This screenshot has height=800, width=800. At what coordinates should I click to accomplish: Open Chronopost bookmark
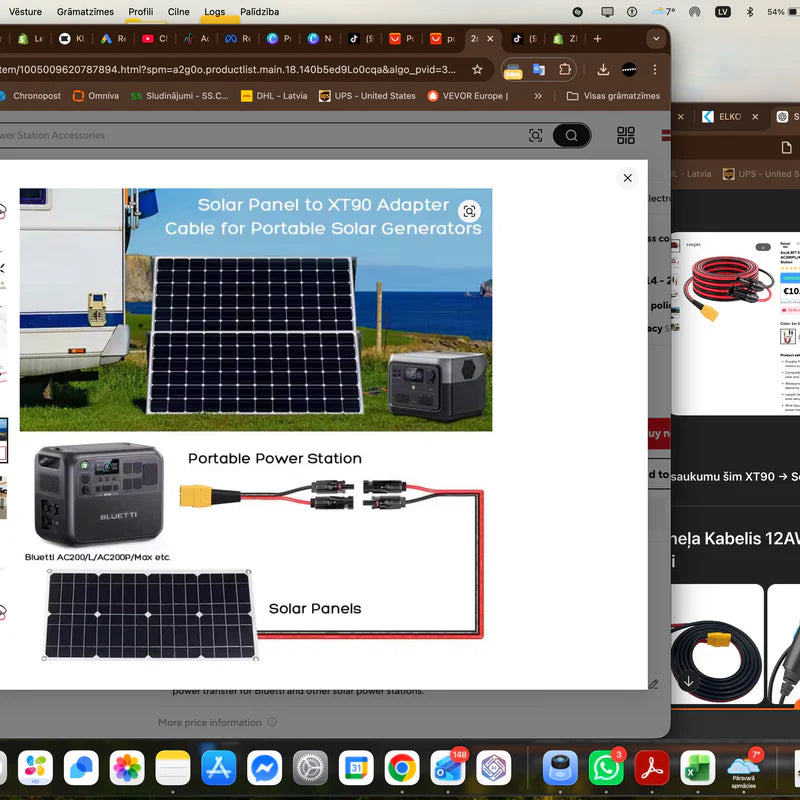pos(31,96)
